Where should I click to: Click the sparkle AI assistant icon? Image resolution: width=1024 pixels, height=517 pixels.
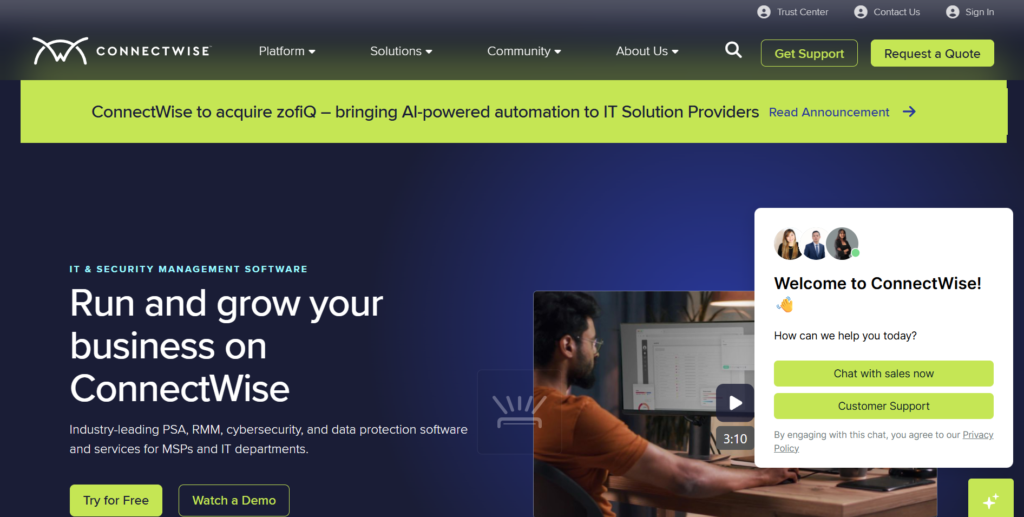point(991,501)
